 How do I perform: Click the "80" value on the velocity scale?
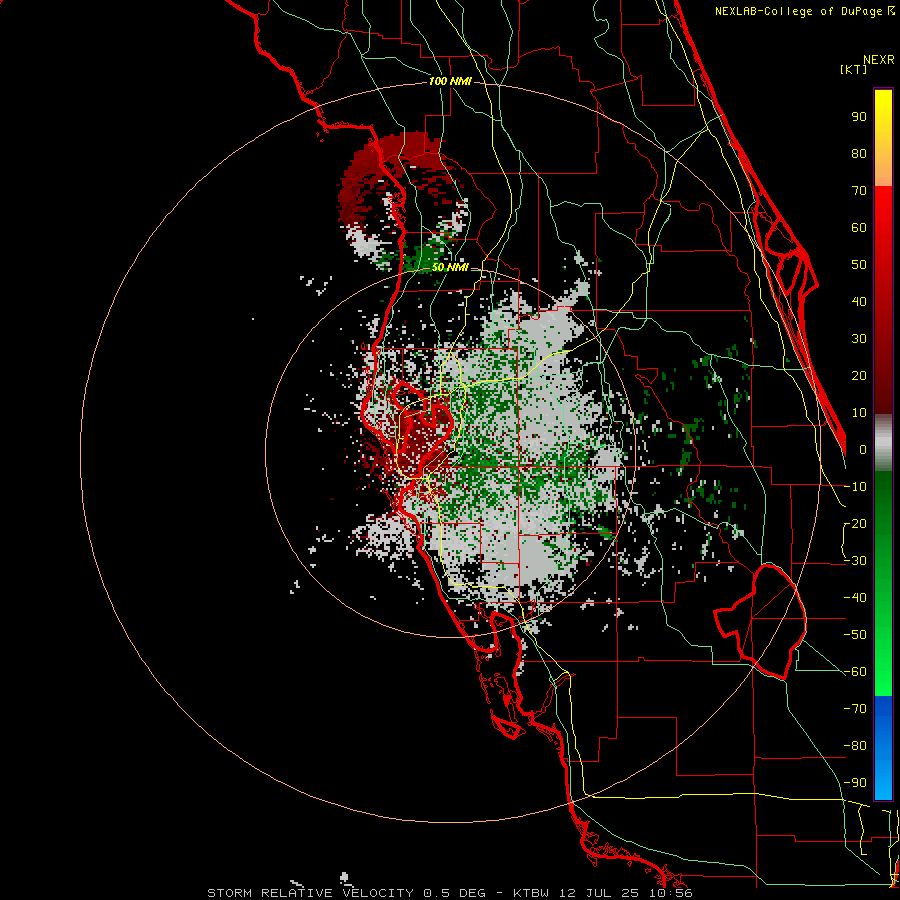tap(859, 153)
